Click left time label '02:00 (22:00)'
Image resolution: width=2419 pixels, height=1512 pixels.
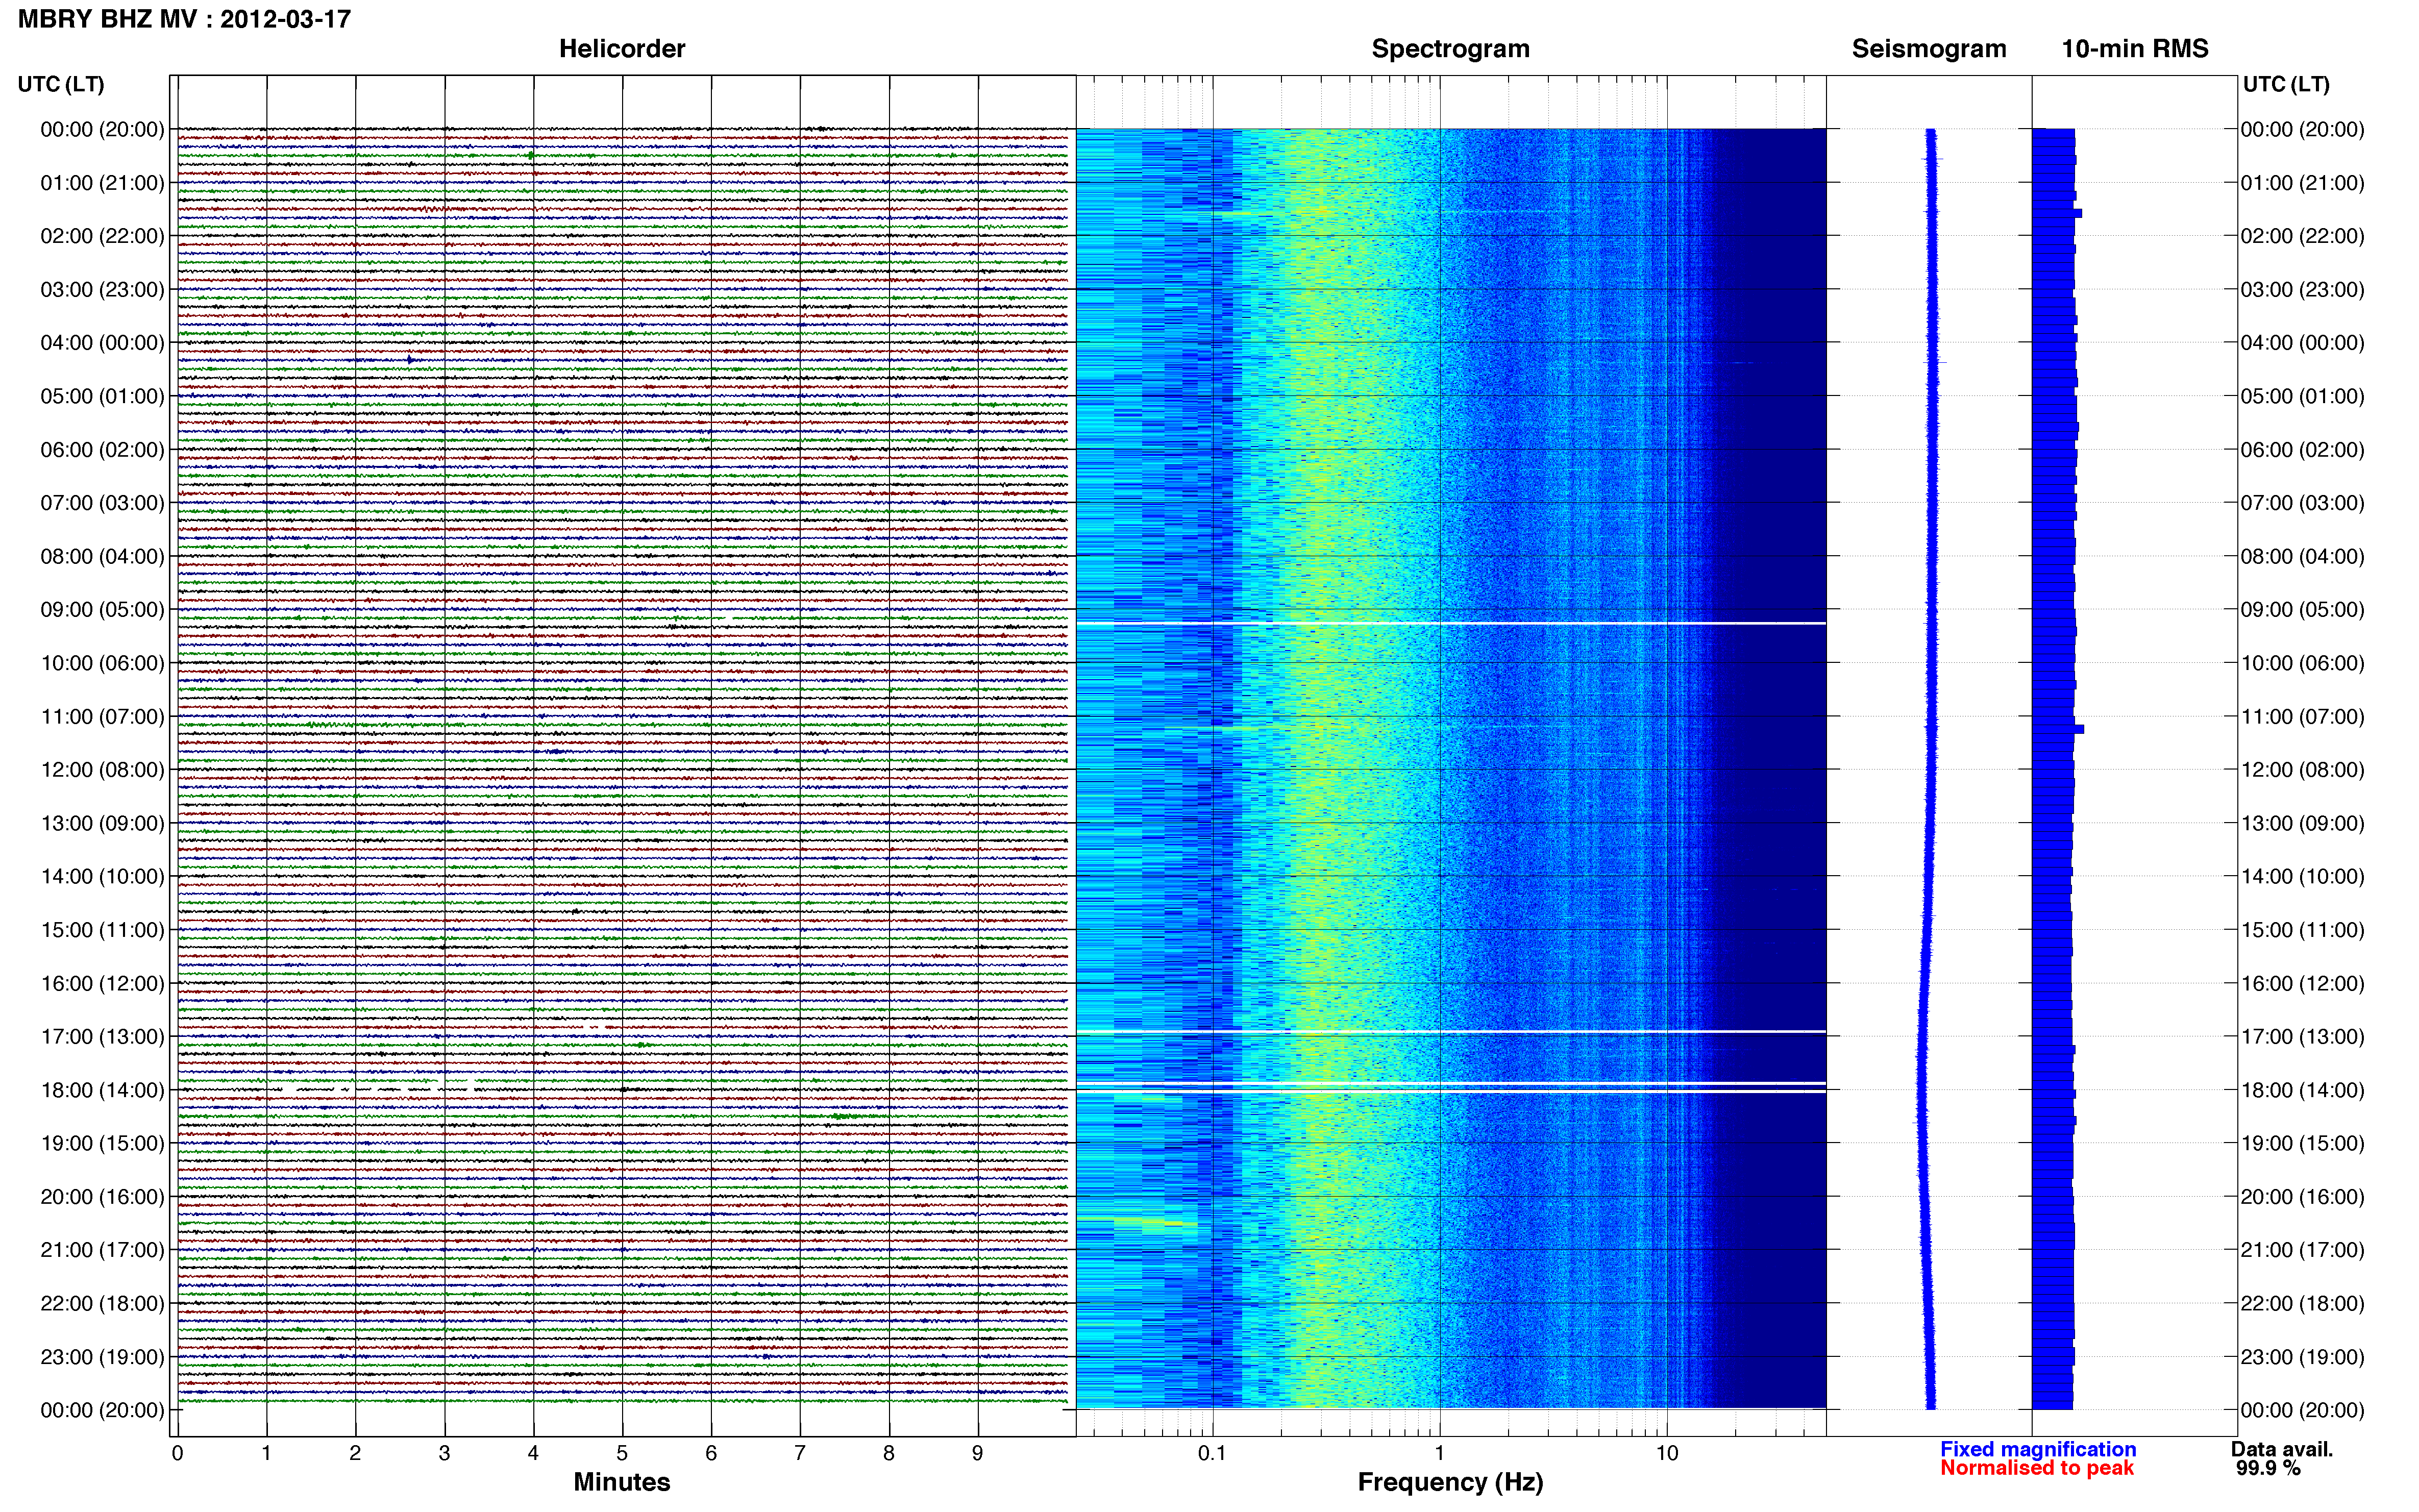[x=102, y=236]
